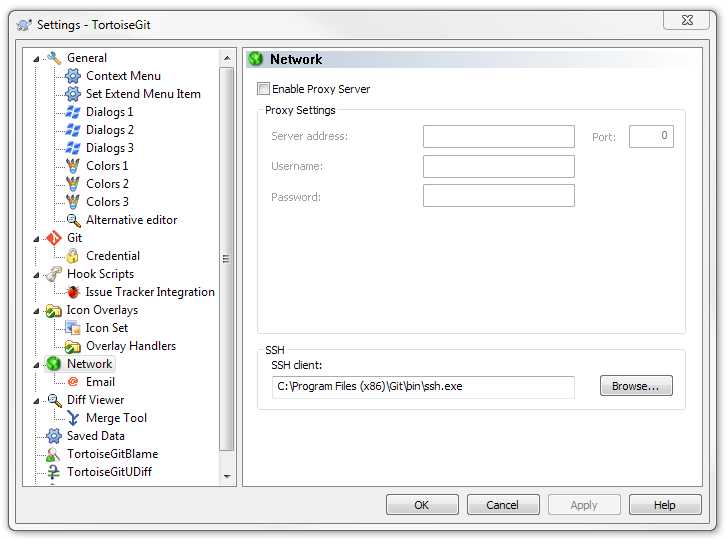This screenshot has height=540, width=727.
Task: Click the Icon Set icon
Action: pyautogui.click(x=73, y=328)
